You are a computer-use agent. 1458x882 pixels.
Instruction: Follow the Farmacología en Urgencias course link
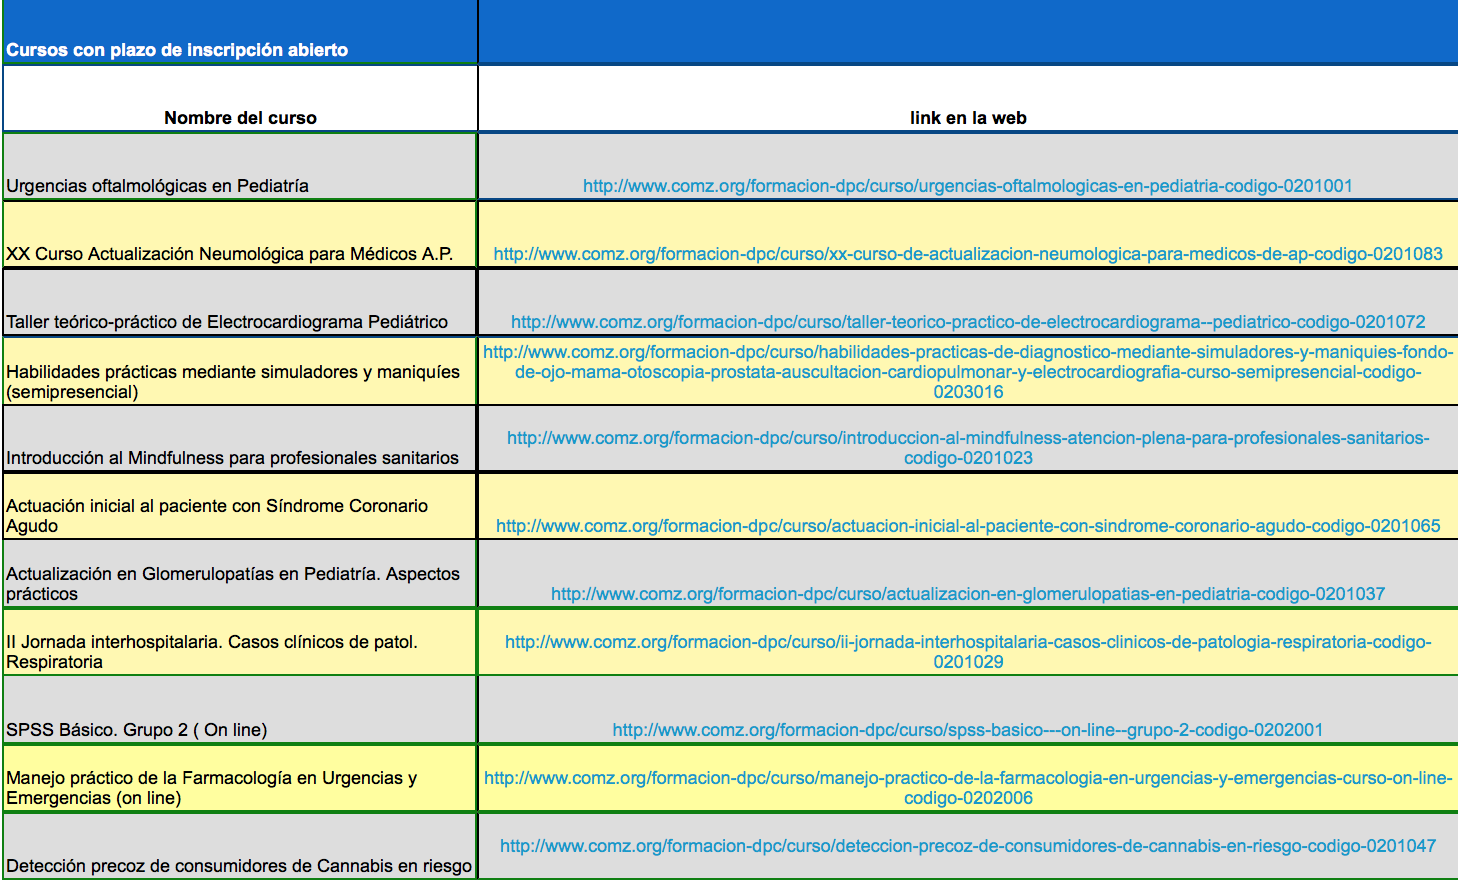[967, 778]
